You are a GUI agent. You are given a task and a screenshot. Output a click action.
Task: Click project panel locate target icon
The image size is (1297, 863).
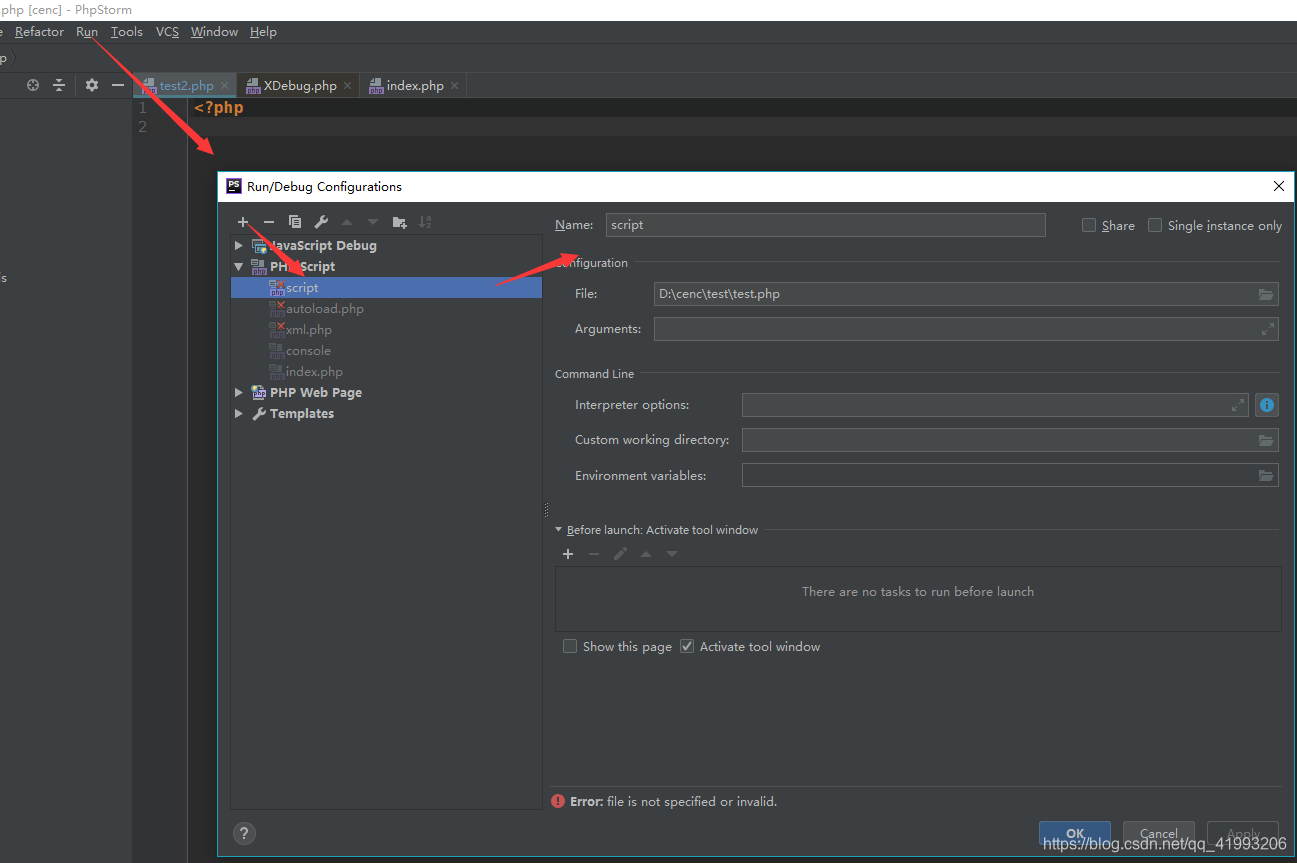[x=33, y=85]
